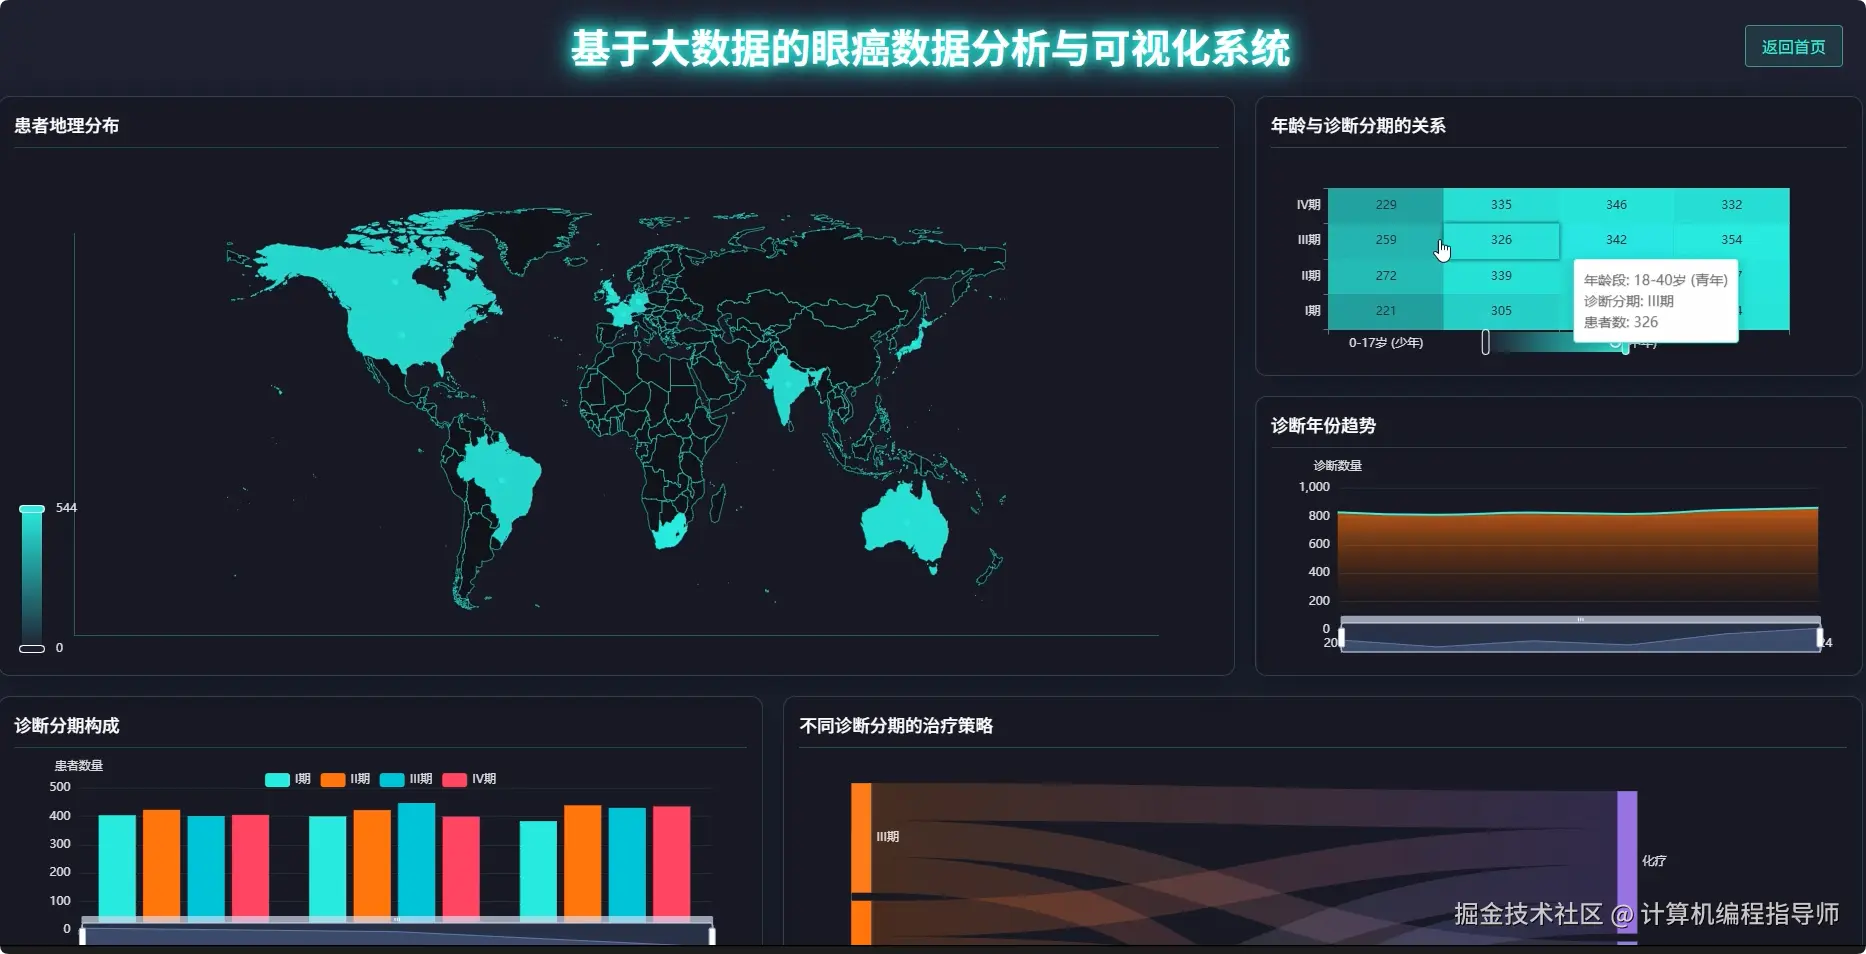Hide the III期 series via legend
This screenshot has width=1866, height=954.
[406, 779]
